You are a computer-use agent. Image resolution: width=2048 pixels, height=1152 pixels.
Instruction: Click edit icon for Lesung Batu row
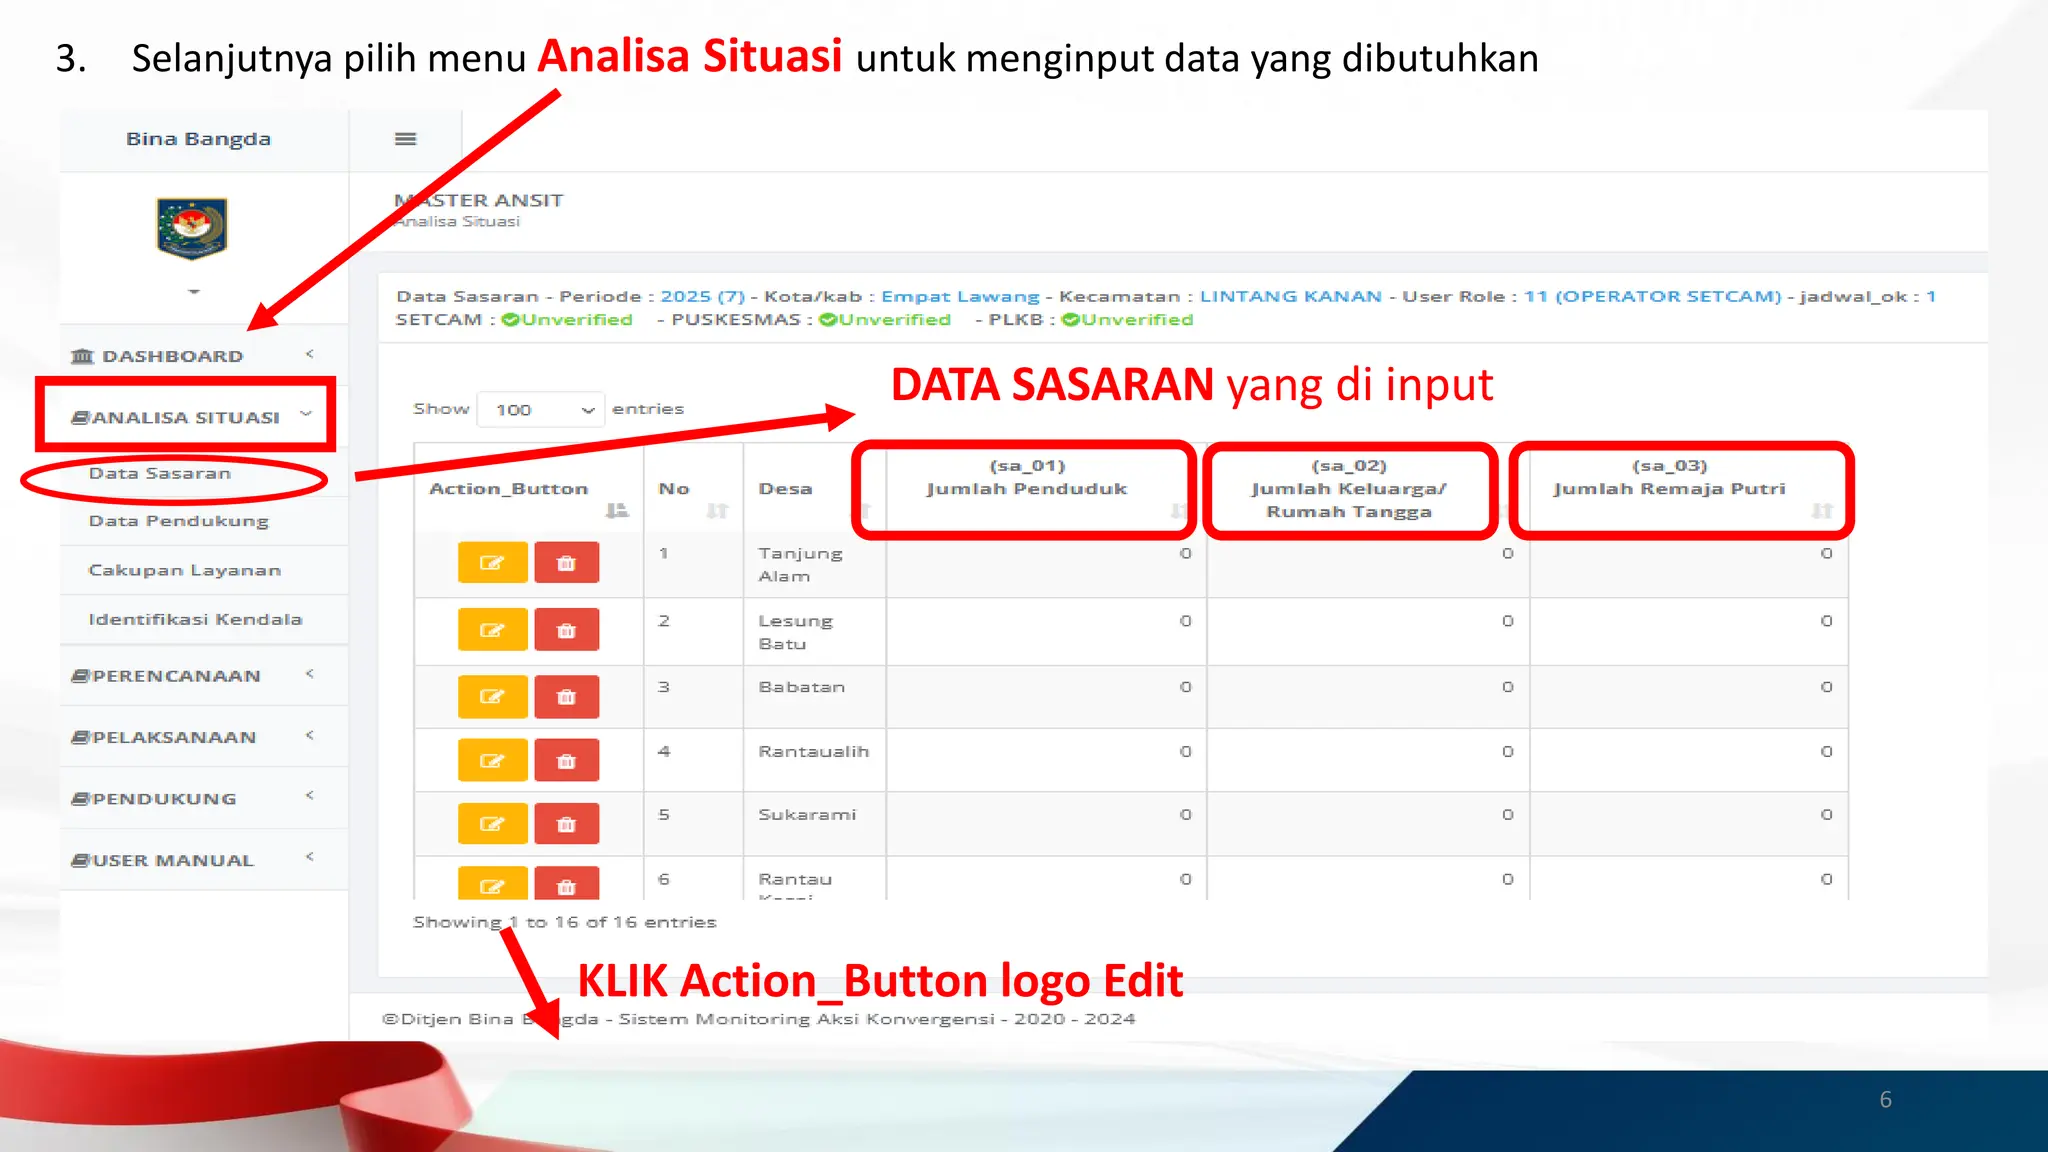[492, 630]
